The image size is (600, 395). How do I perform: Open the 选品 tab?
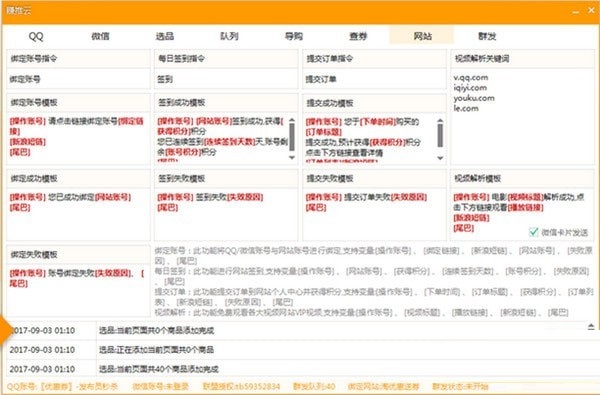click(x=165, y=36)
